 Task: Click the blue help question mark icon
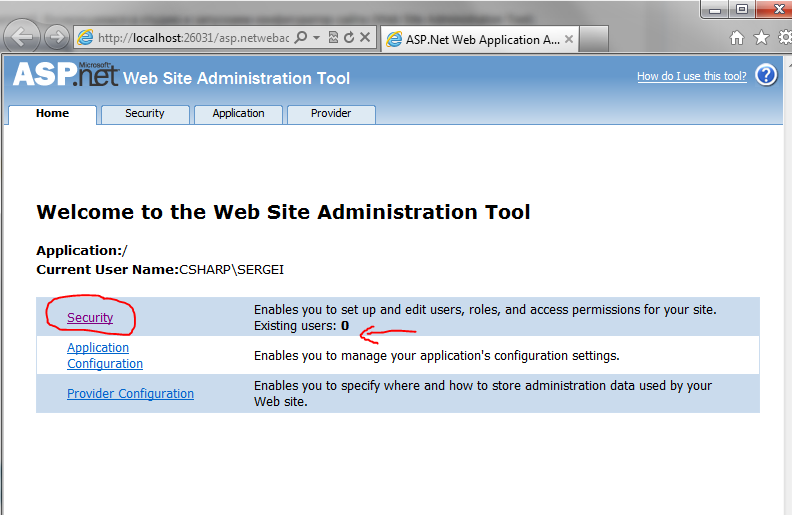click(766, 76)
